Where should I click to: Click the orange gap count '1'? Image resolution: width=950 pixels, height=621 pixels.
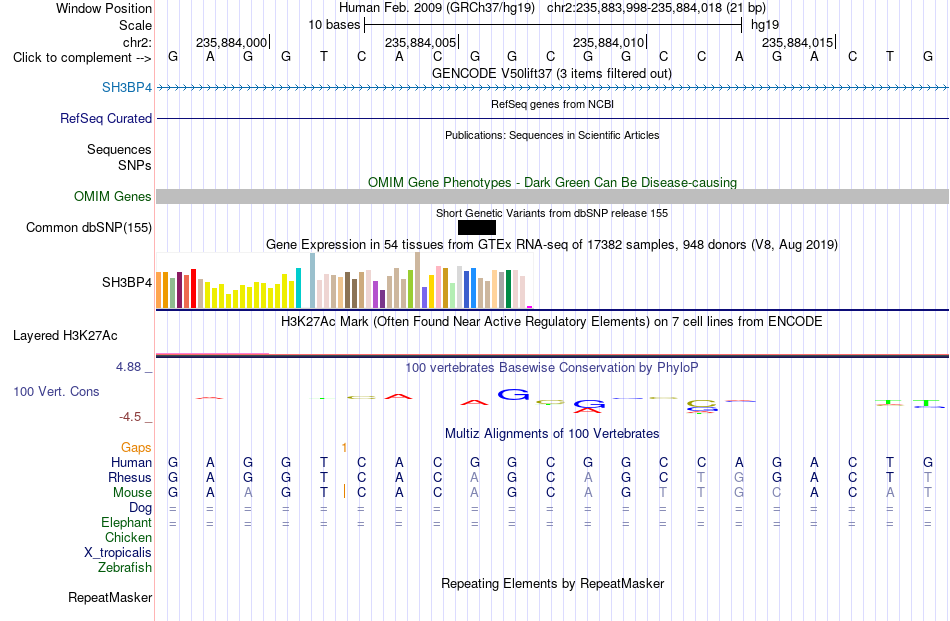click(x=344, y=447)
